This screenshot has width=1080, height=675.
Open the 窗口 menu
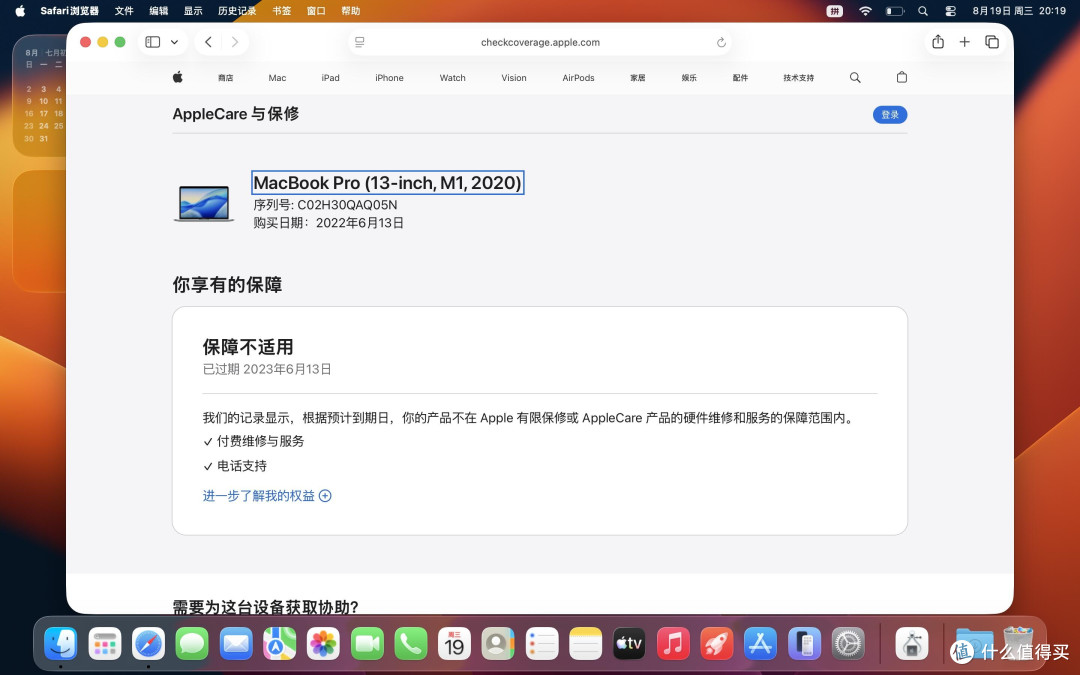316,10
